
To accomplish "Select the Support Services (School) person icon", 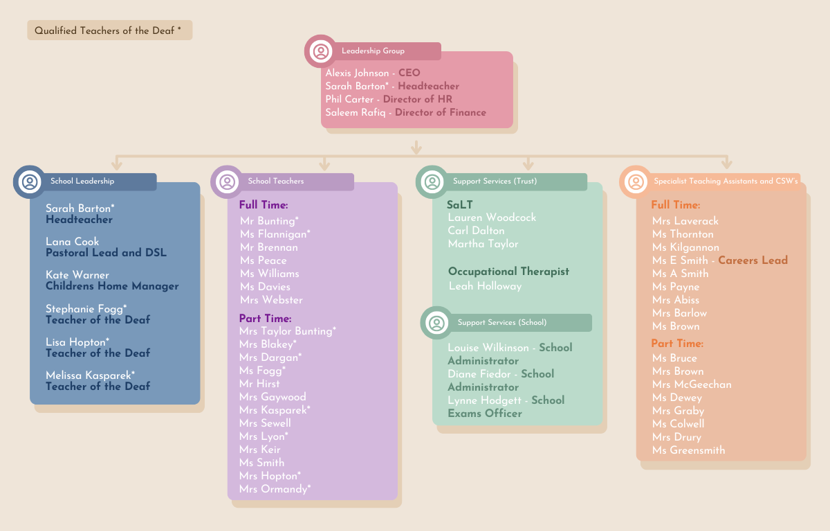I will [437, 323].
